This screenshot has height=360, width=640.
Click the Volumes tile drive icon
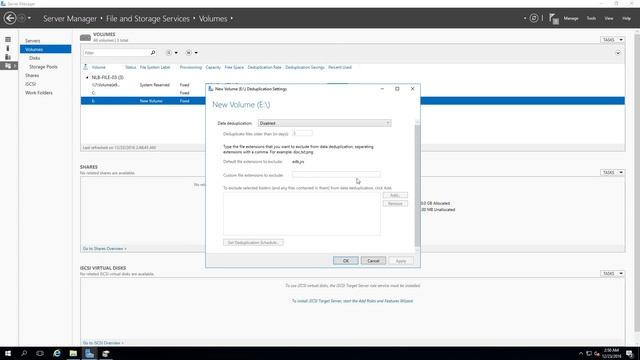tap(85, 38)
